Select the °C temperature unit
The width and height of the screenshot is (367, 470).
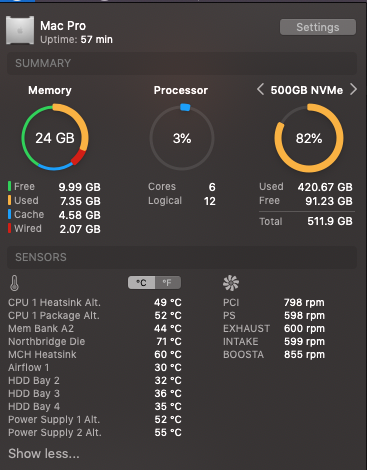pos(142,283)
